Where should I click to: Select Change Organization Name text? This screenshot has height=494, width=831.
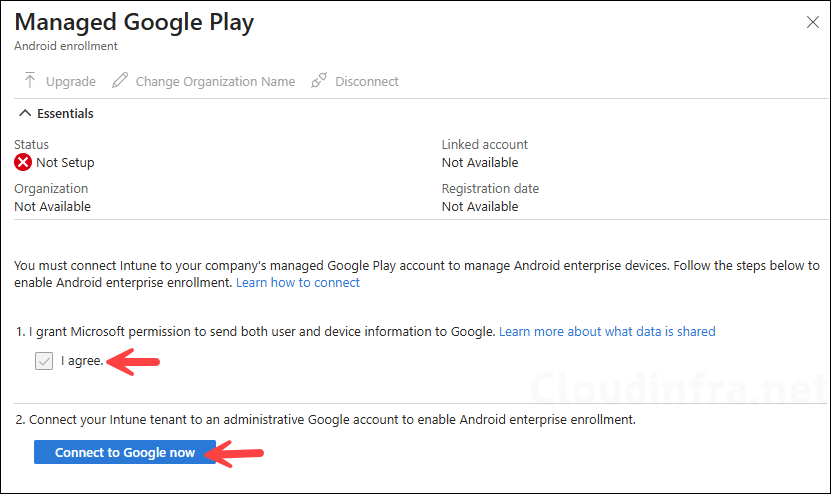pyautogui.click(x=215, y=82)
